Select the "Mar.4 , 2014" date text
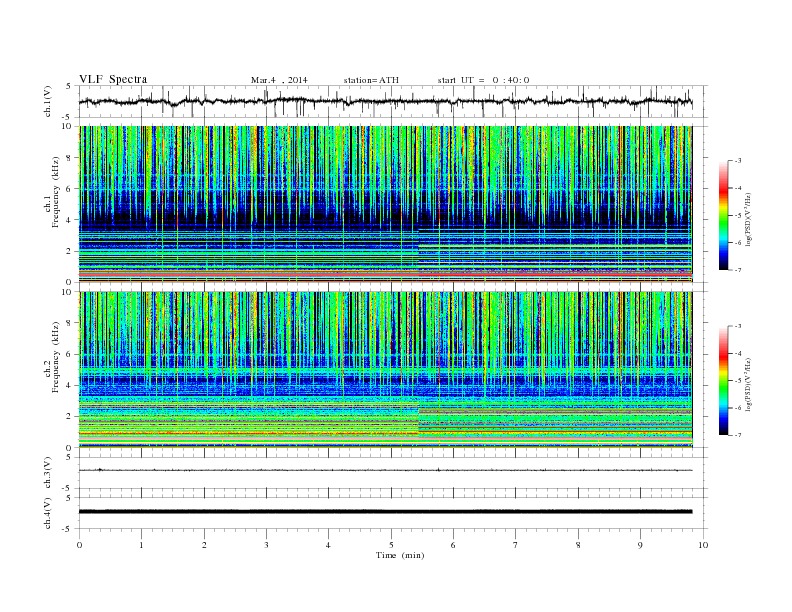Image resolution: width=792 pixels, height=612 pixels. 279,80
